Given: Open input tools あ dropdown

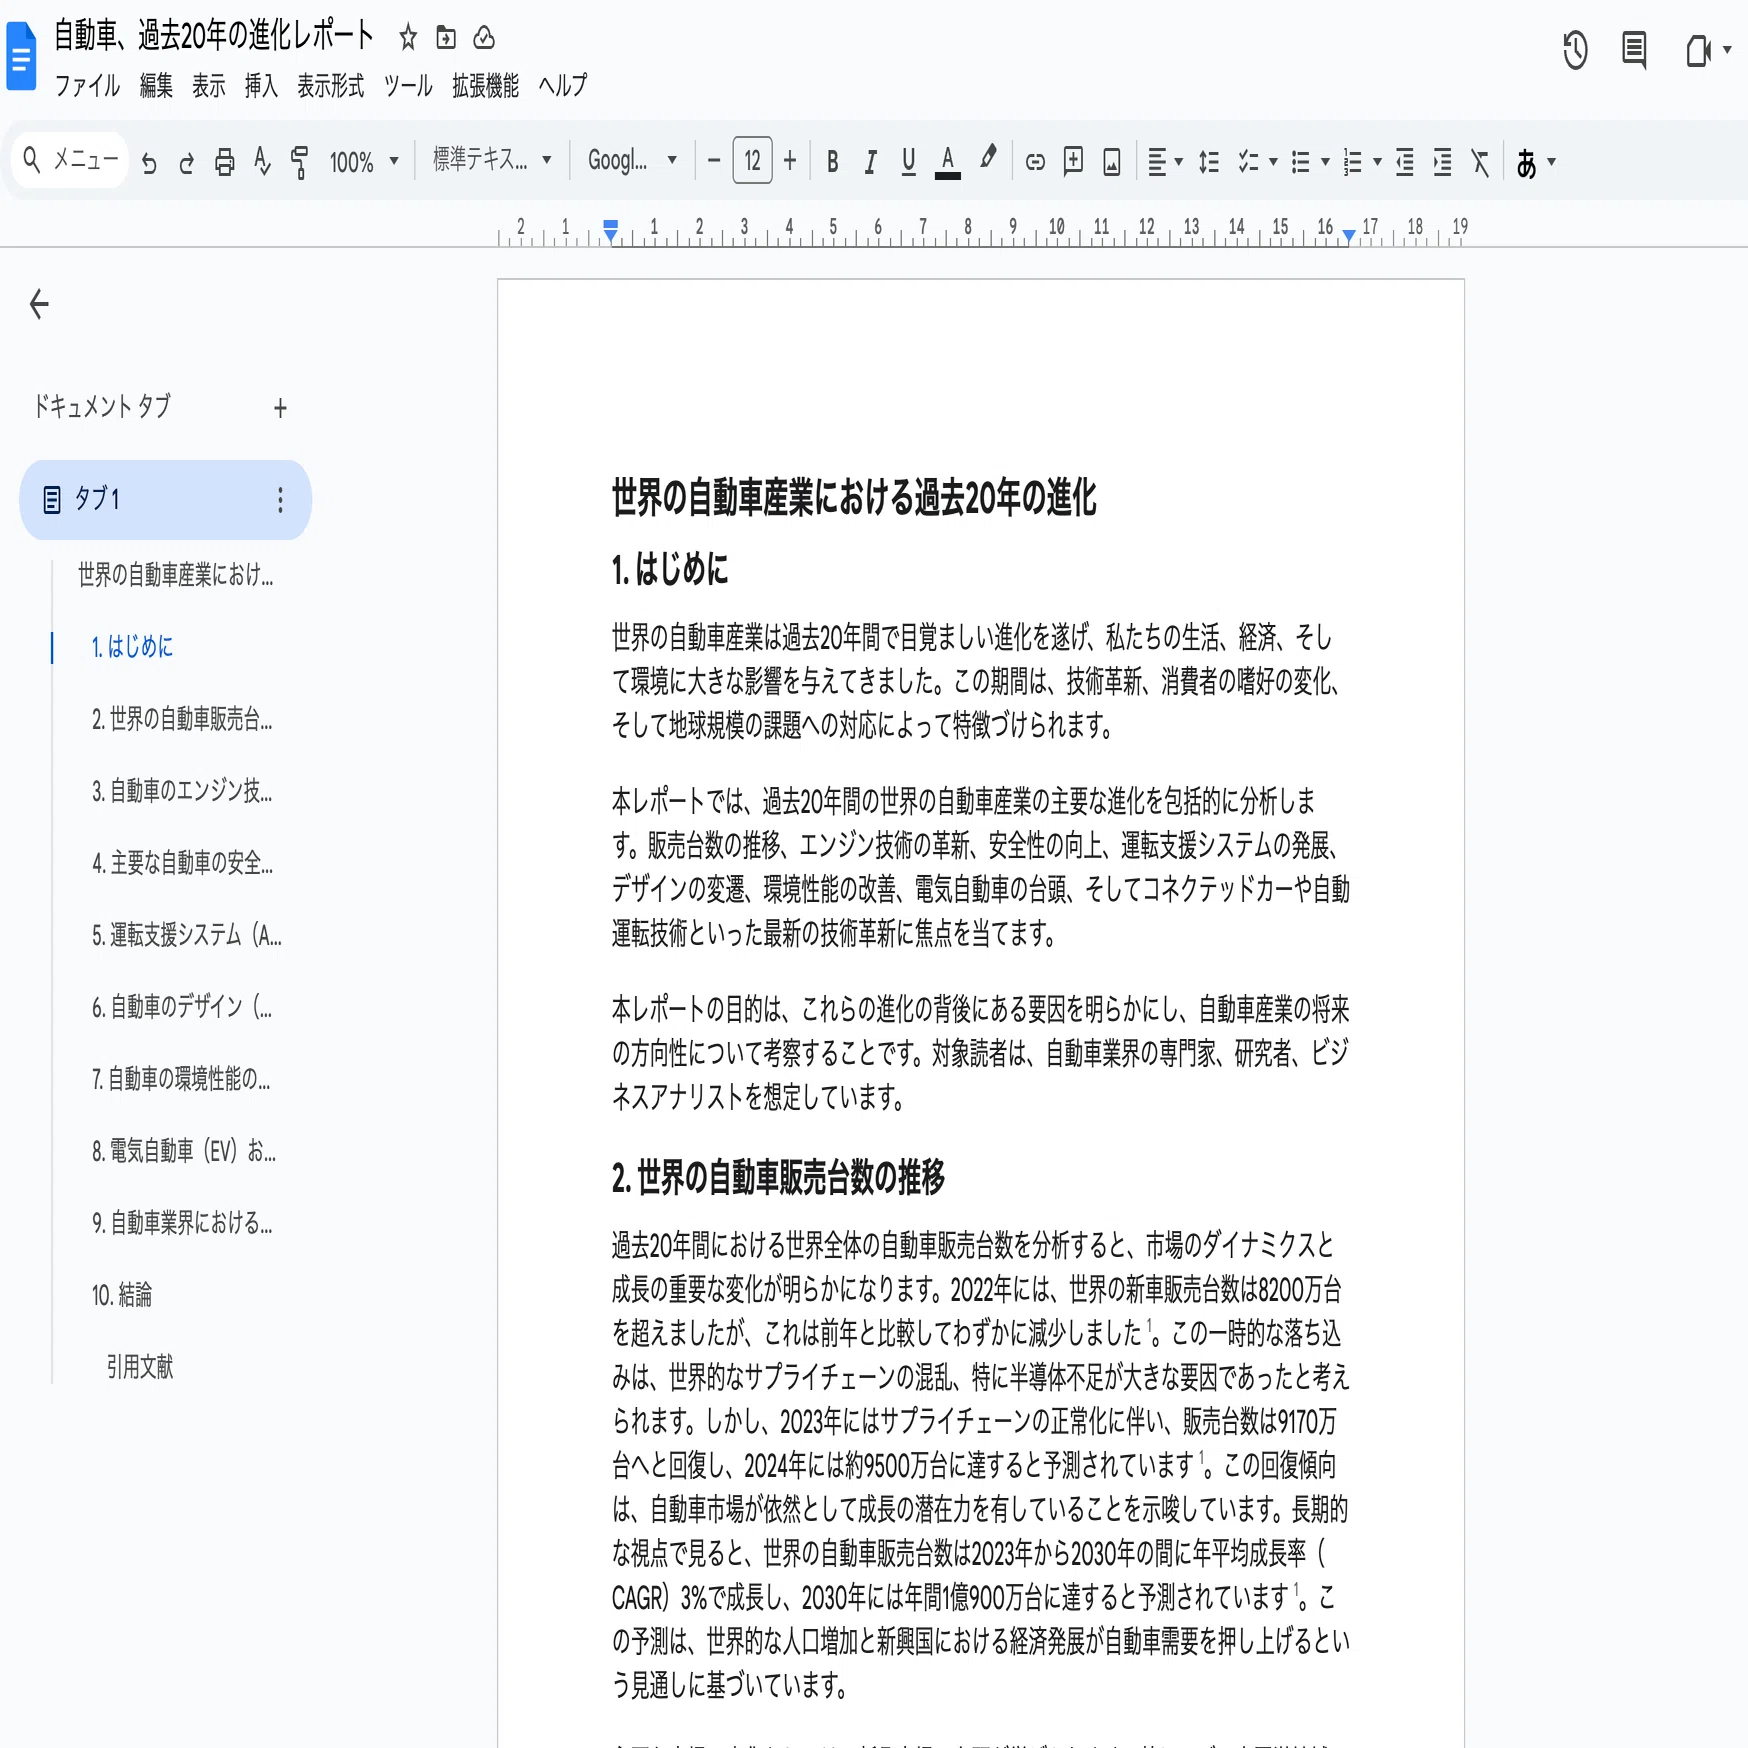Looking at the screenshot, I should 1536,162.
